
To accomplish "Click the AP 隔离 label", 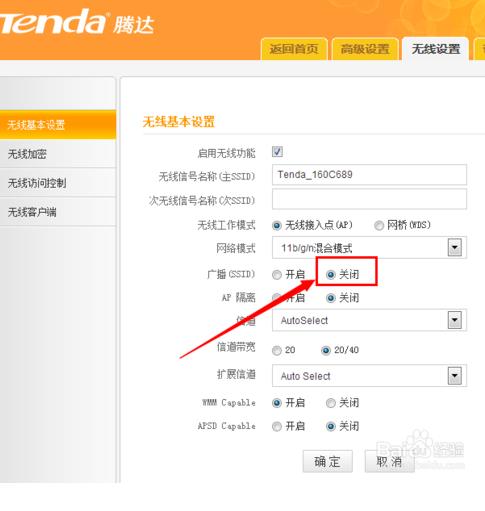I will [239, 297].
